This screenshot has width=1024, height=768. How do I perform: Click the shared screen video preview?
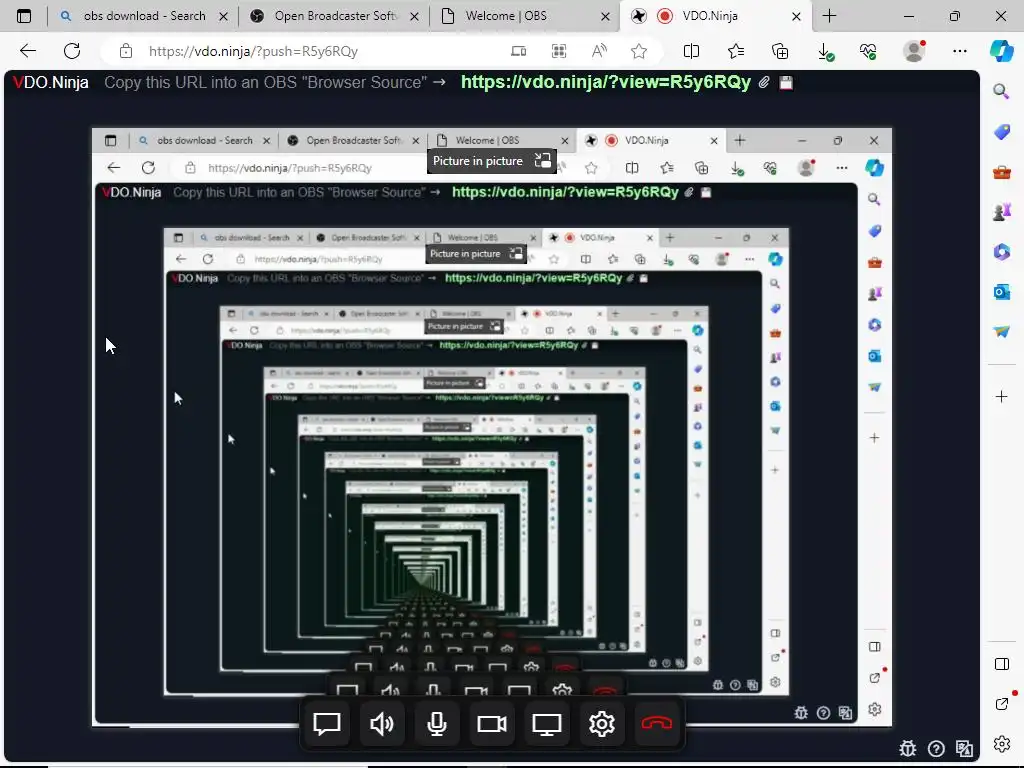click(492, 426)
